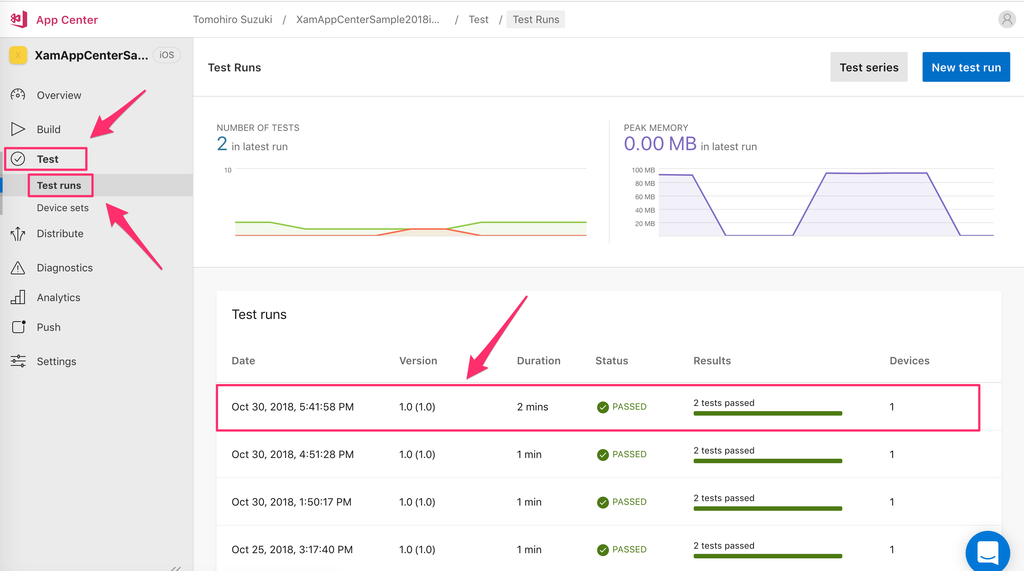Image resolution: width=1024 pixels, height=571 pixels.
Task: Collapse the Test section in sidebar
Action: 47,159
